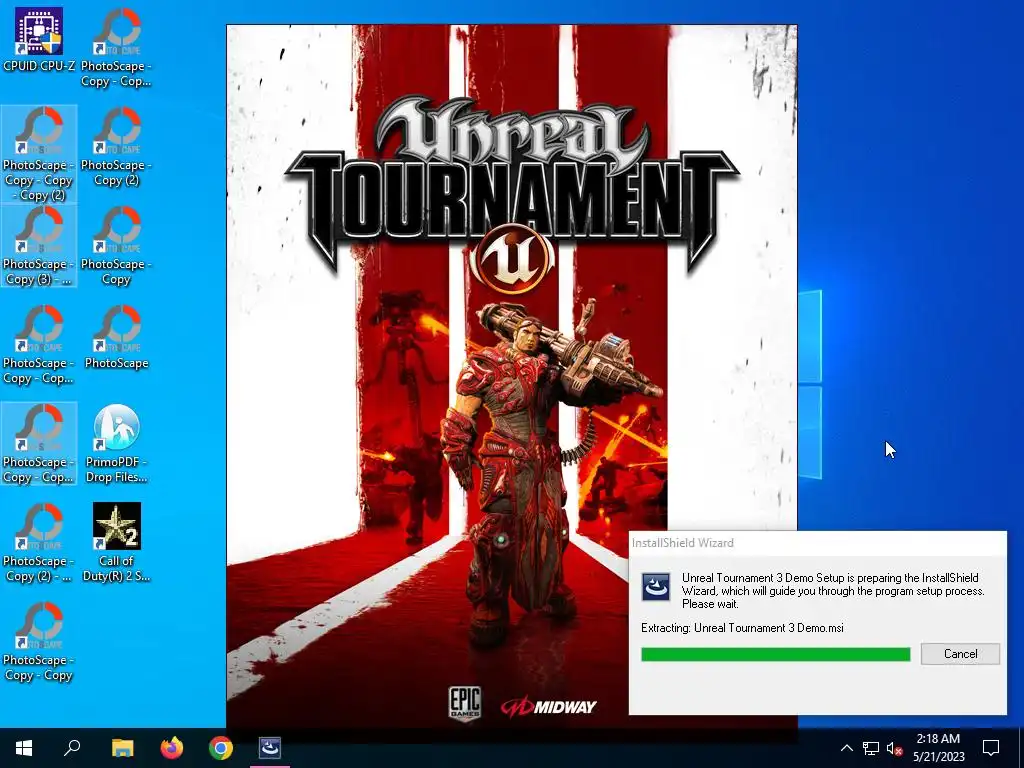
Task: Click the Unreal Tournament splash logo image
Action: coord(511,196)
